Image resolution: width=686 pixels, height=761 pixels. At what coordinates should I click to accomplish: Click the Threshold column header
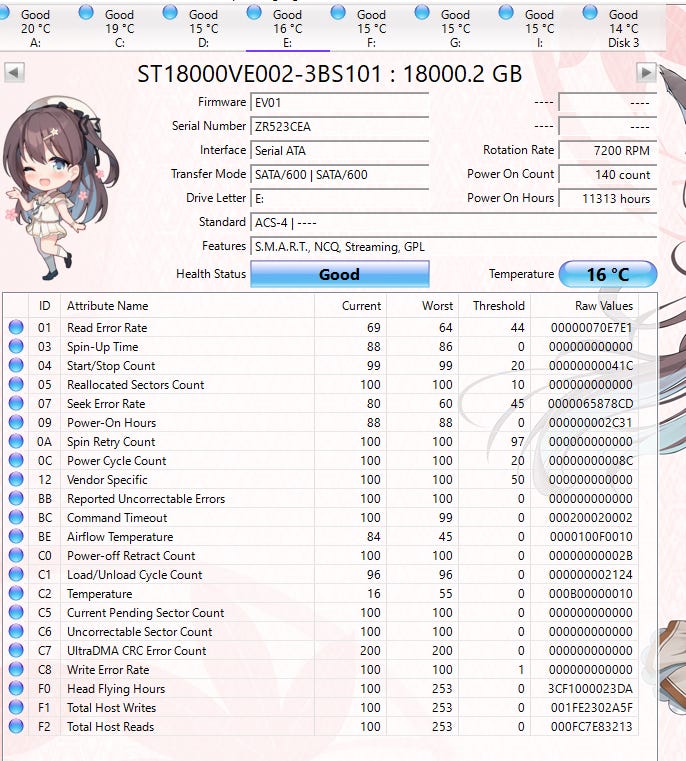click(x=495, y=306)
